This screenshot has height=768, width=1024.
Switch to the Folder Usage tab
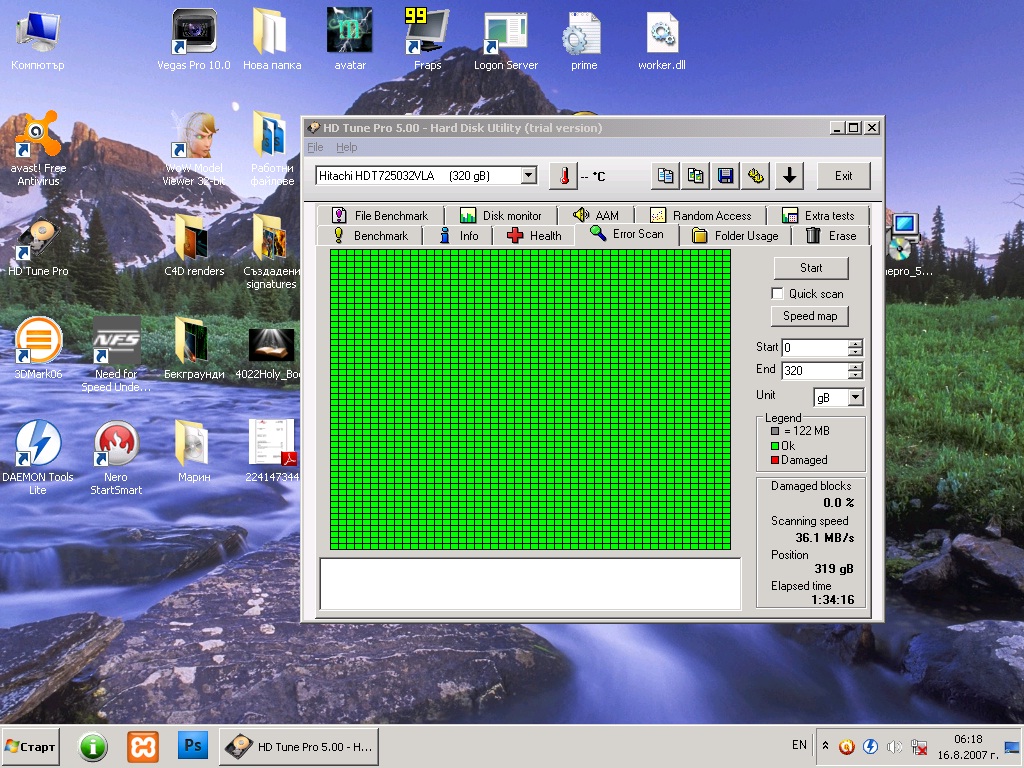coord(735,236)
